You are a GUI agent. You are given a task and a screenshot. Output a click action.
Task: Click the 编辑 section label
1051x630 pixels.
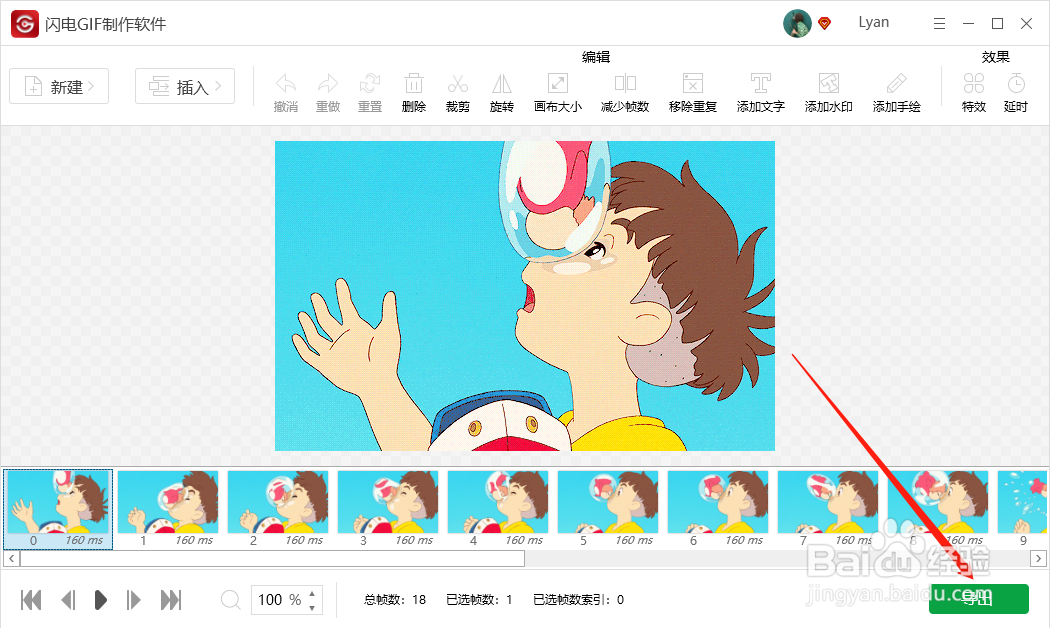click(596, 57)
